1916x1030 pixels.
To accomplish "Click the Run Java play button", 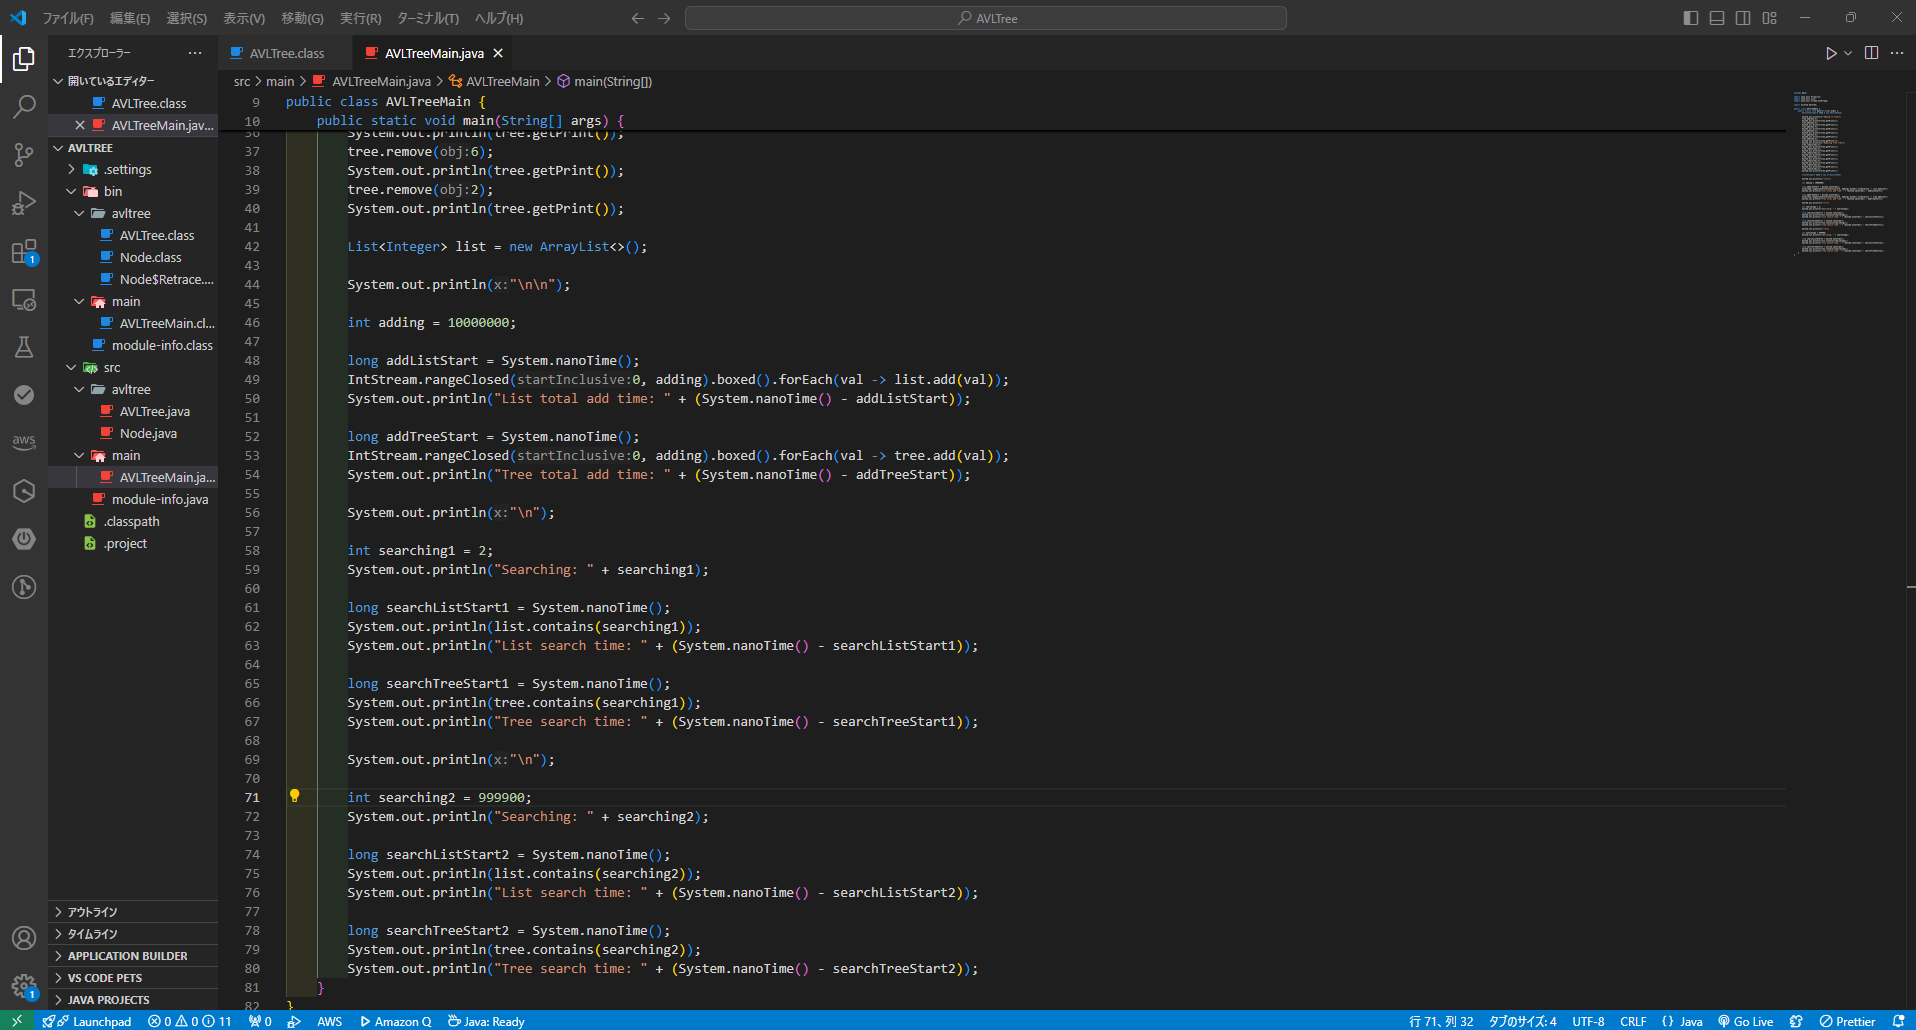I will 1830,53.
